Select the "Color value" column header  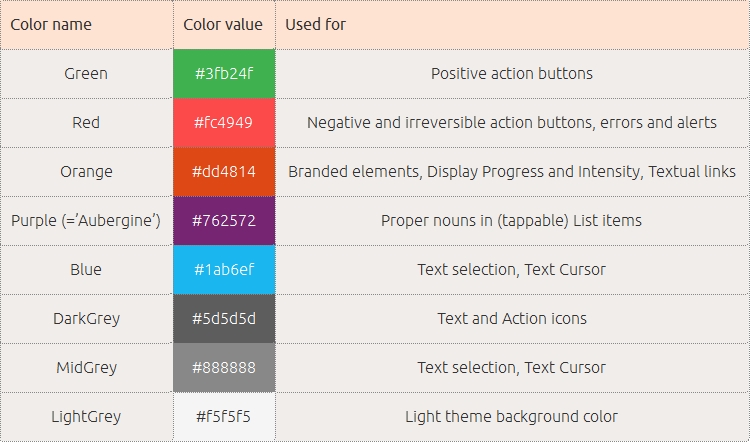coord(223,24)
